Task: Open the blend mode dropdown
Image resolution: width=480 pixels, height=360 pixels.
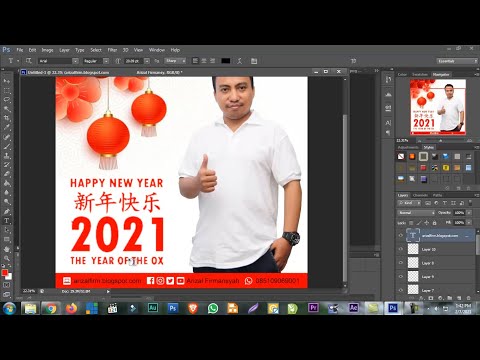Action: tap(416, 213)
